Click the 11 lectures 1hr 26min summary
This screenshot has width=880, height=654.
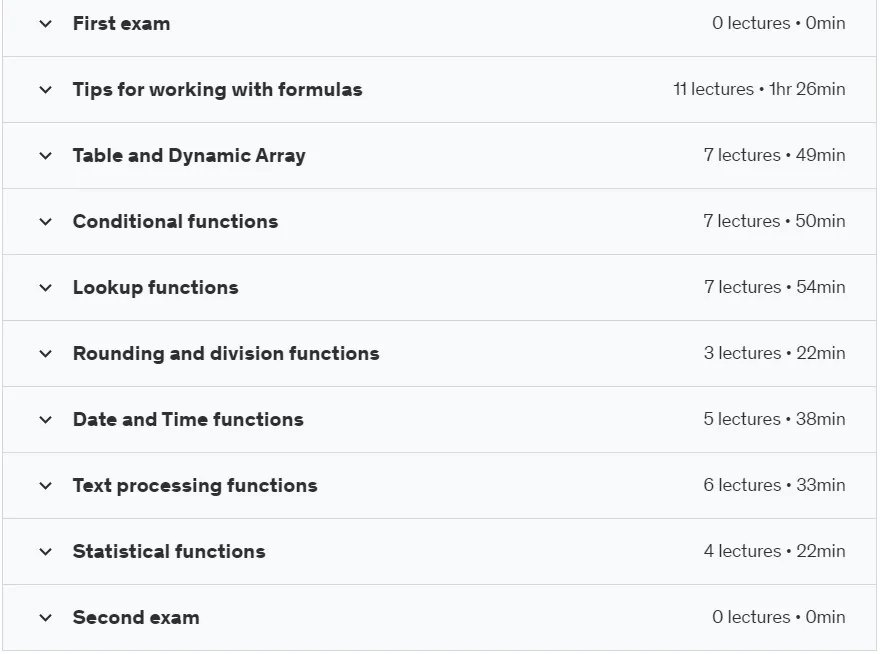point(759,89)
